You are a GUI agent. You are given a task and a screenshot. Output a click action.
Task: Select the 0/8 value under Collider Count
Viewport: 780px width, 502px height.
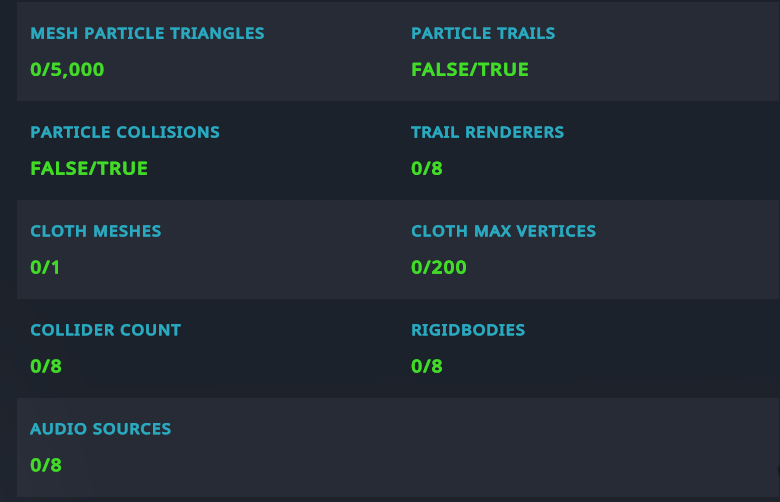[46, 367]
